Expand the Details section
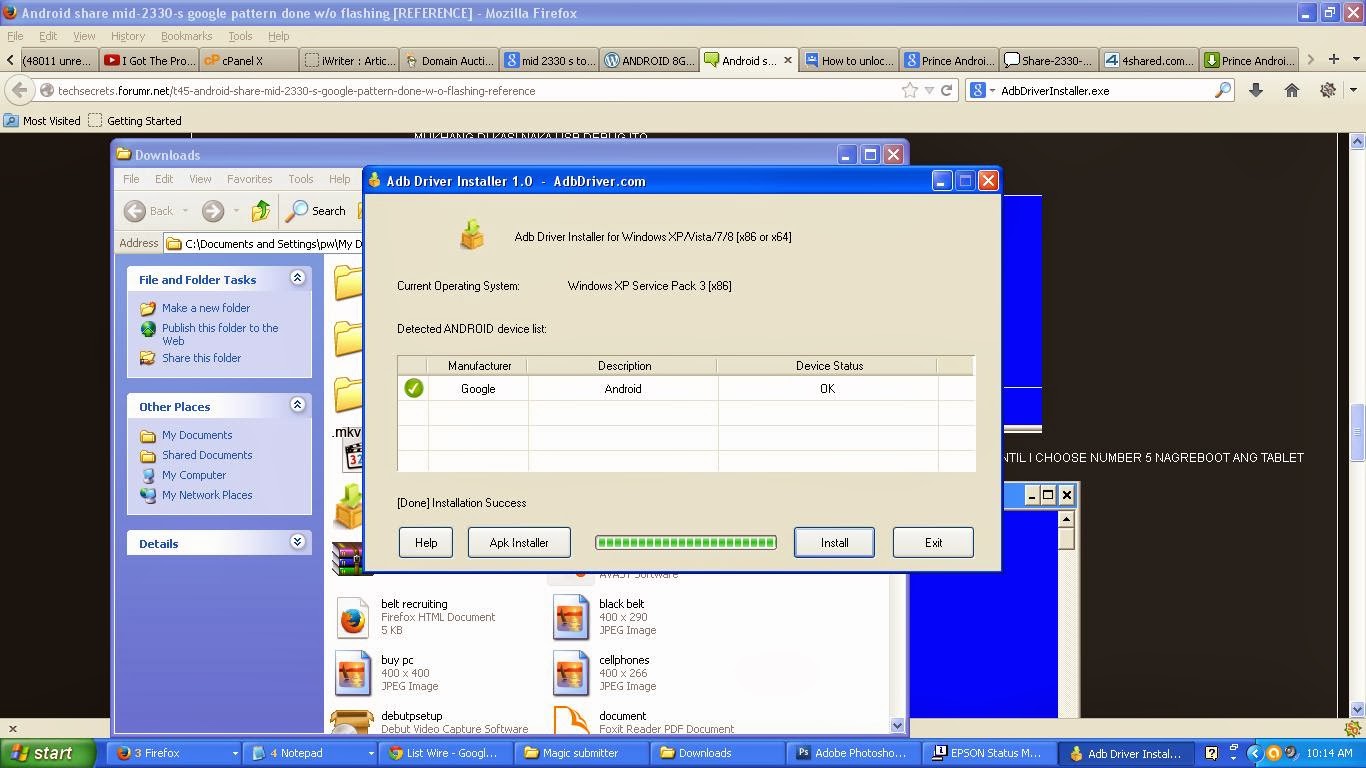Viewport: 1366px width, 768px height. click(297, 542)
